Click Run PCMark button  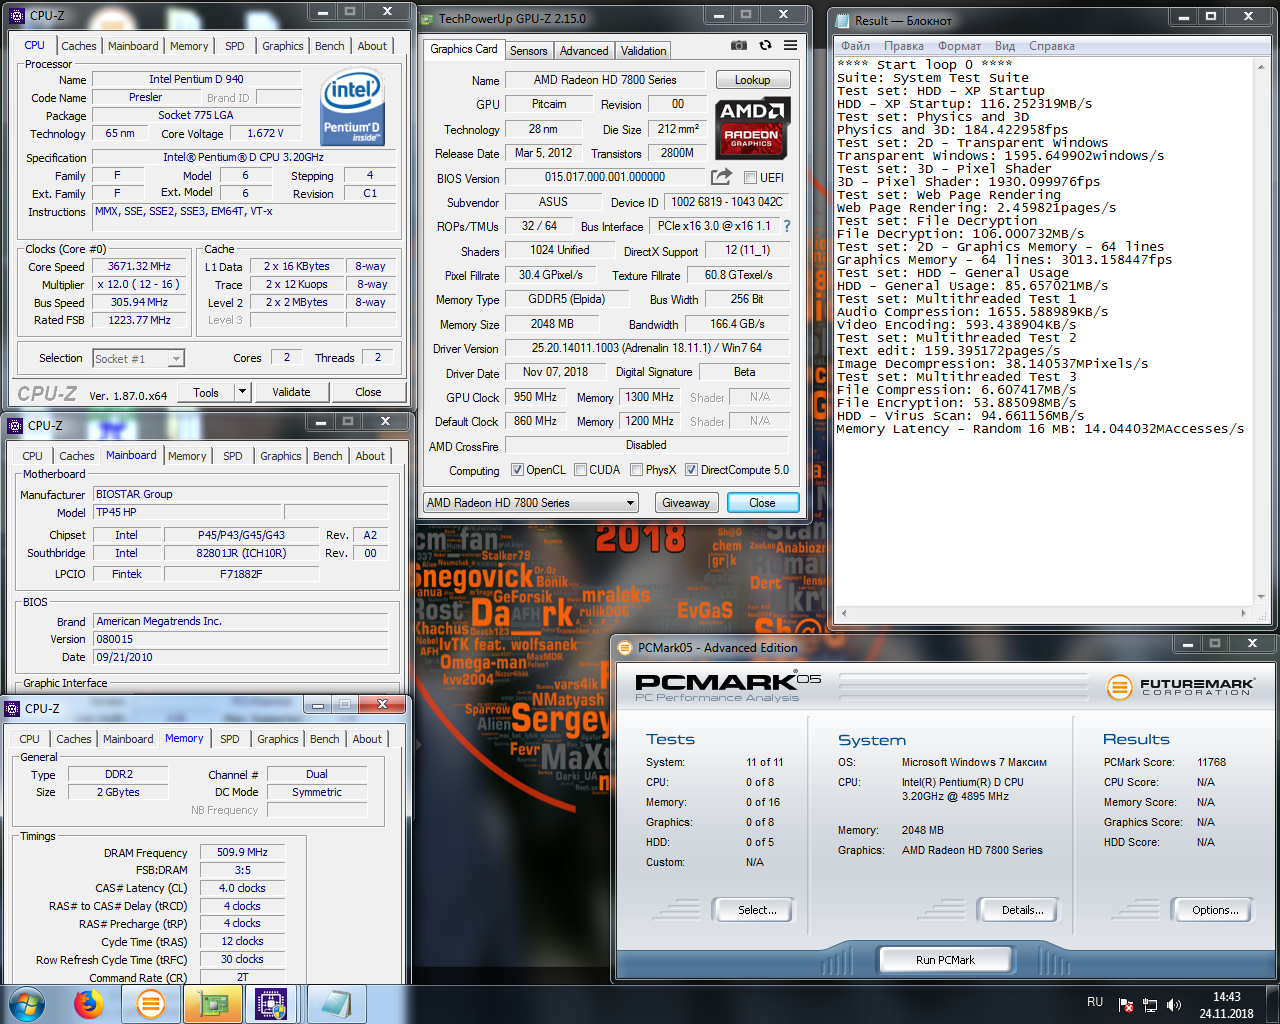click(x=945, y=960)
